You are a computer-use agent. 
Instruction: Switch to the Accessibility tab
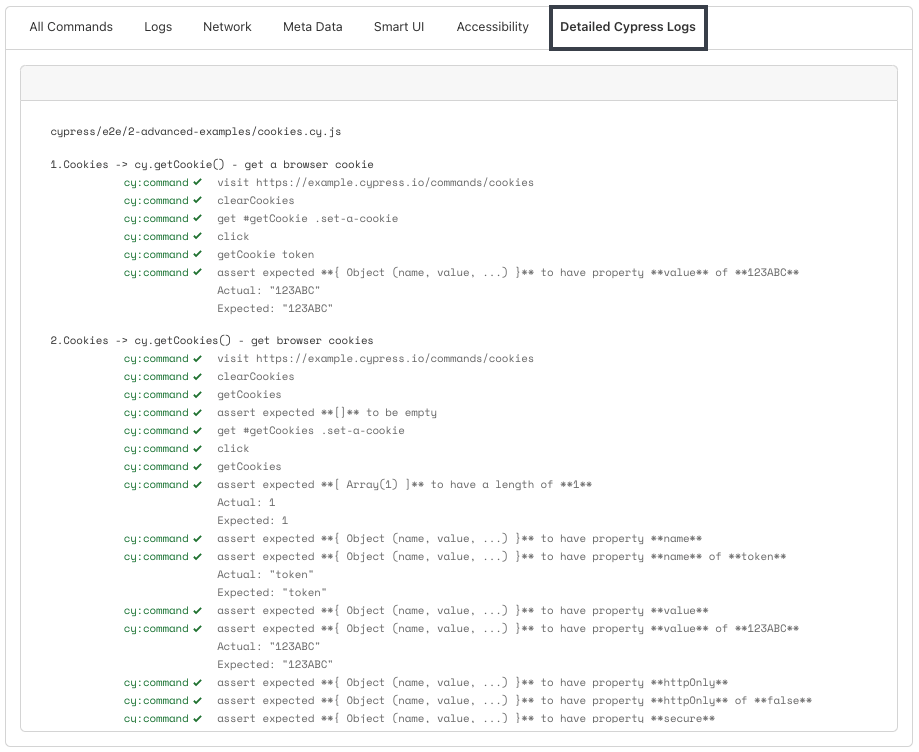tap(492, 27)
